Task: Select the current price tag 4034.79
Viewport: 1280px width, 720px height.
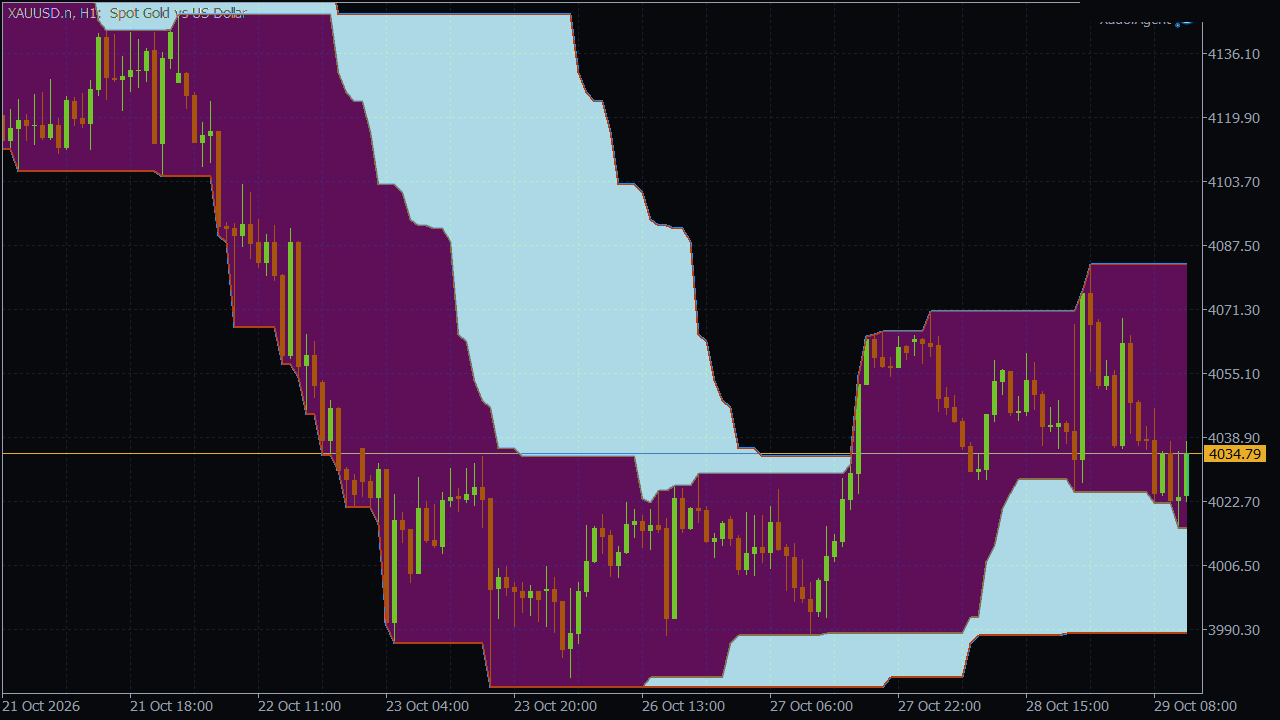Action: 1236,454
